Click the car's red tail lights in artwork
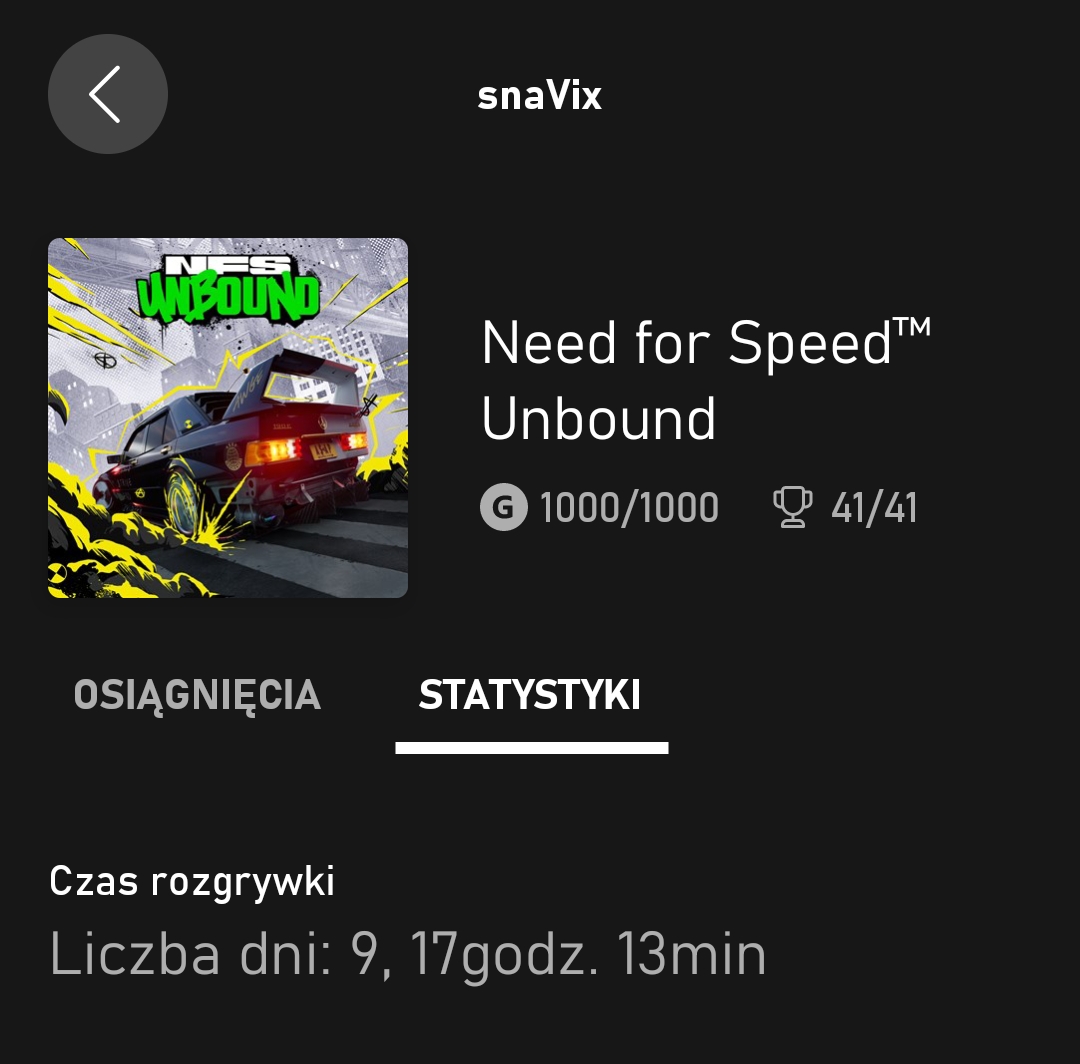1080x1064 pixels. (306, 448)
